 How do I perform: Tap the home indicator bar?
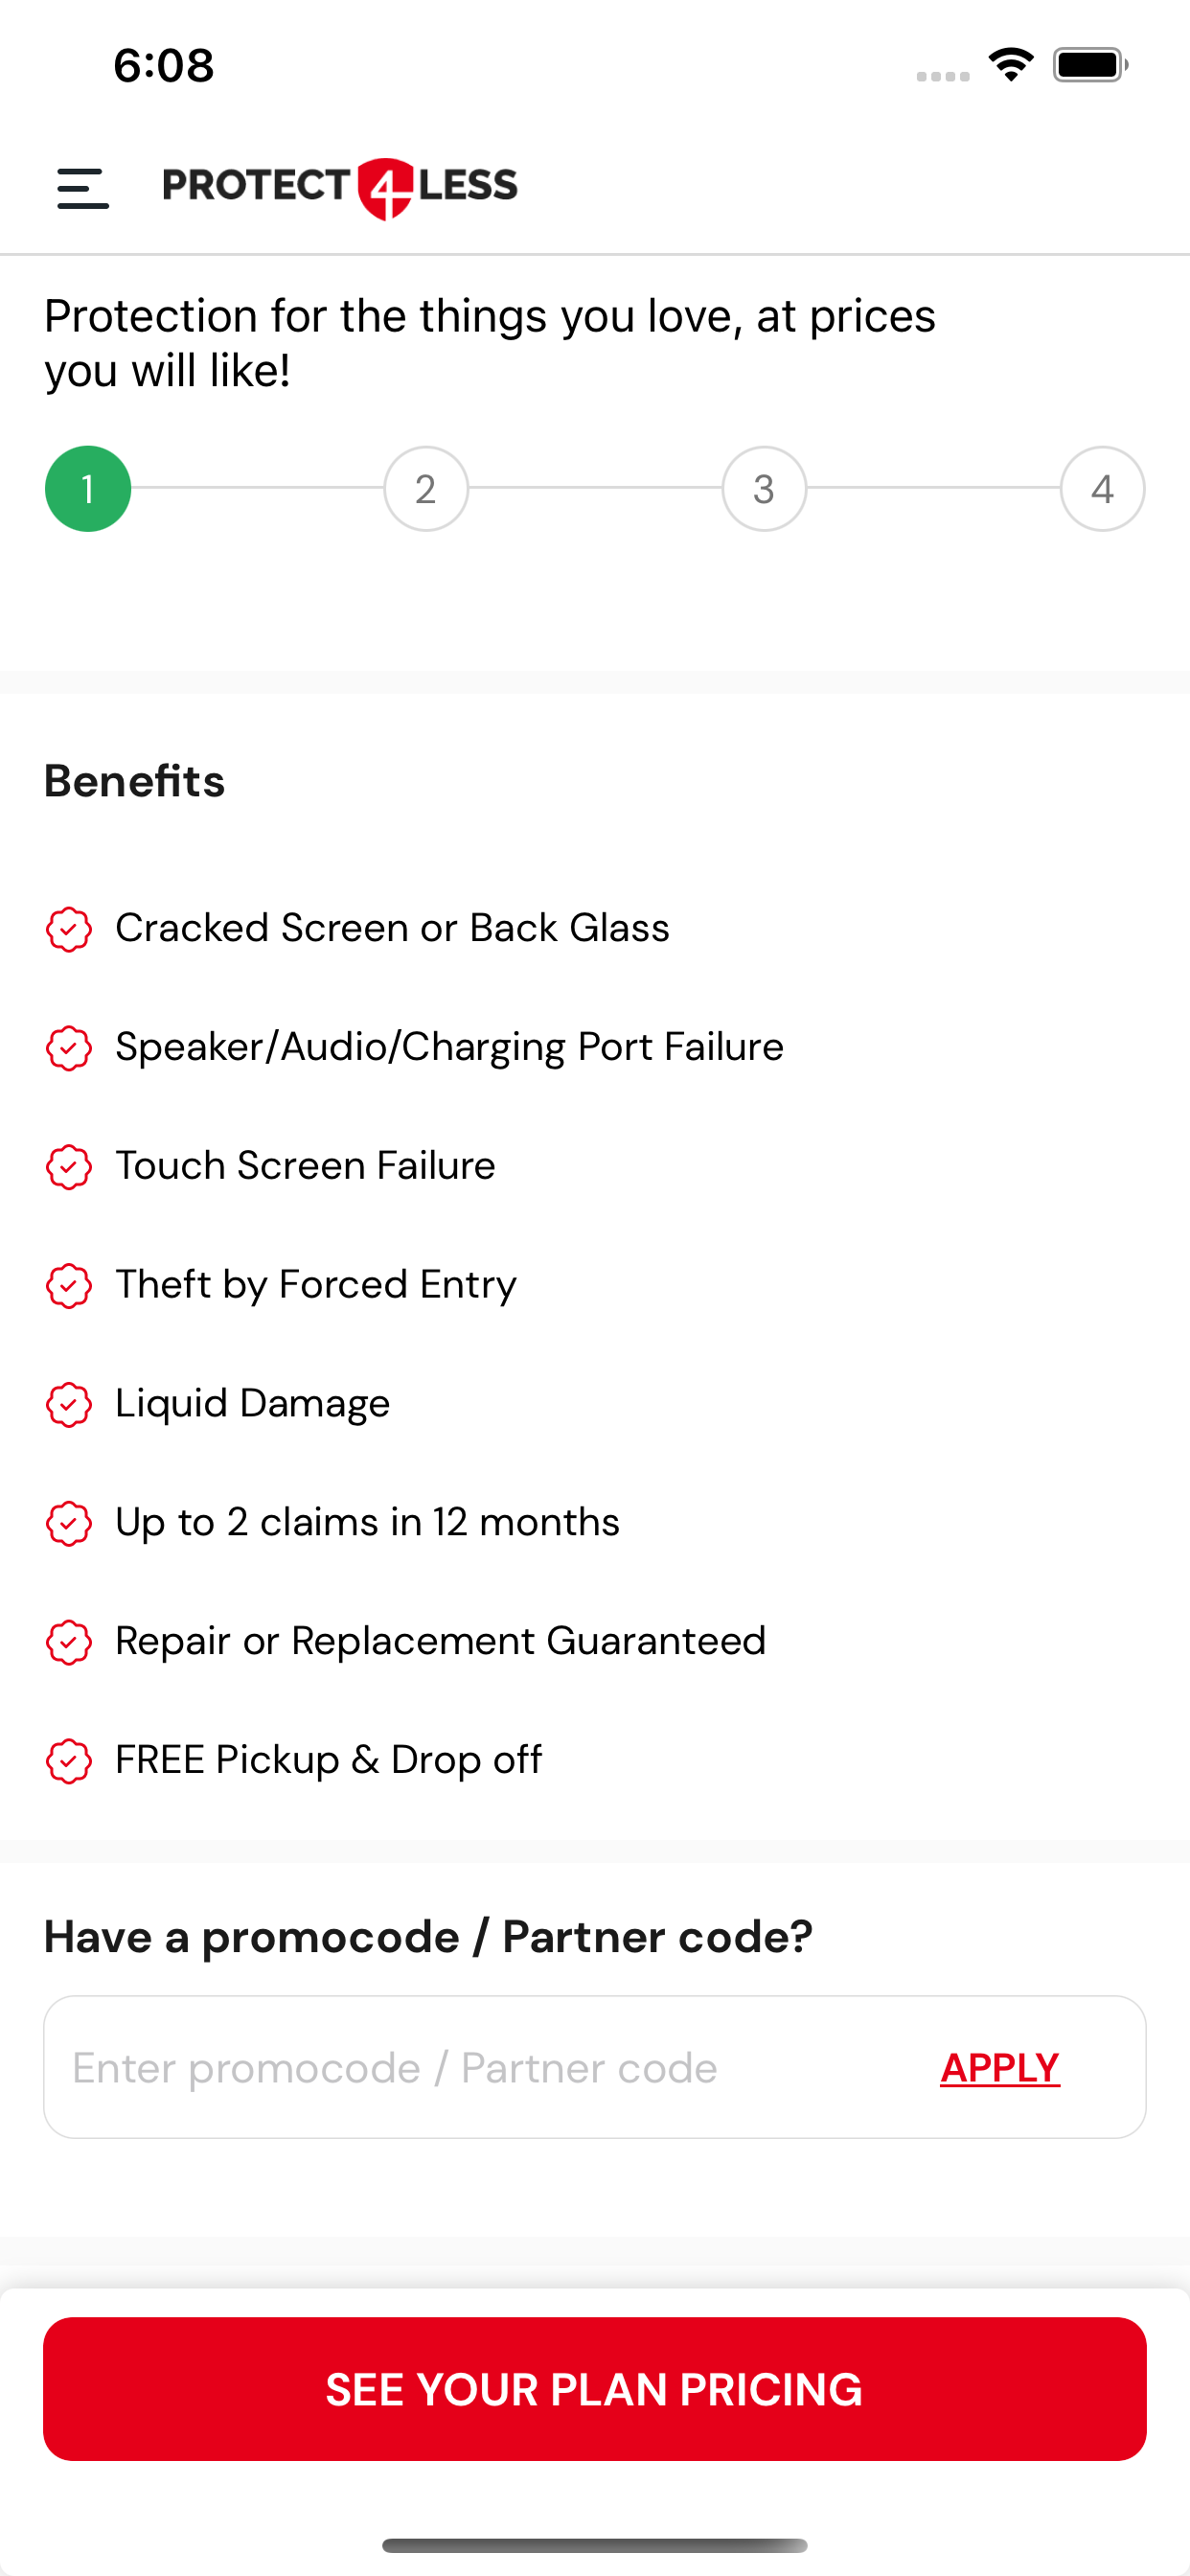[595, 2545]
